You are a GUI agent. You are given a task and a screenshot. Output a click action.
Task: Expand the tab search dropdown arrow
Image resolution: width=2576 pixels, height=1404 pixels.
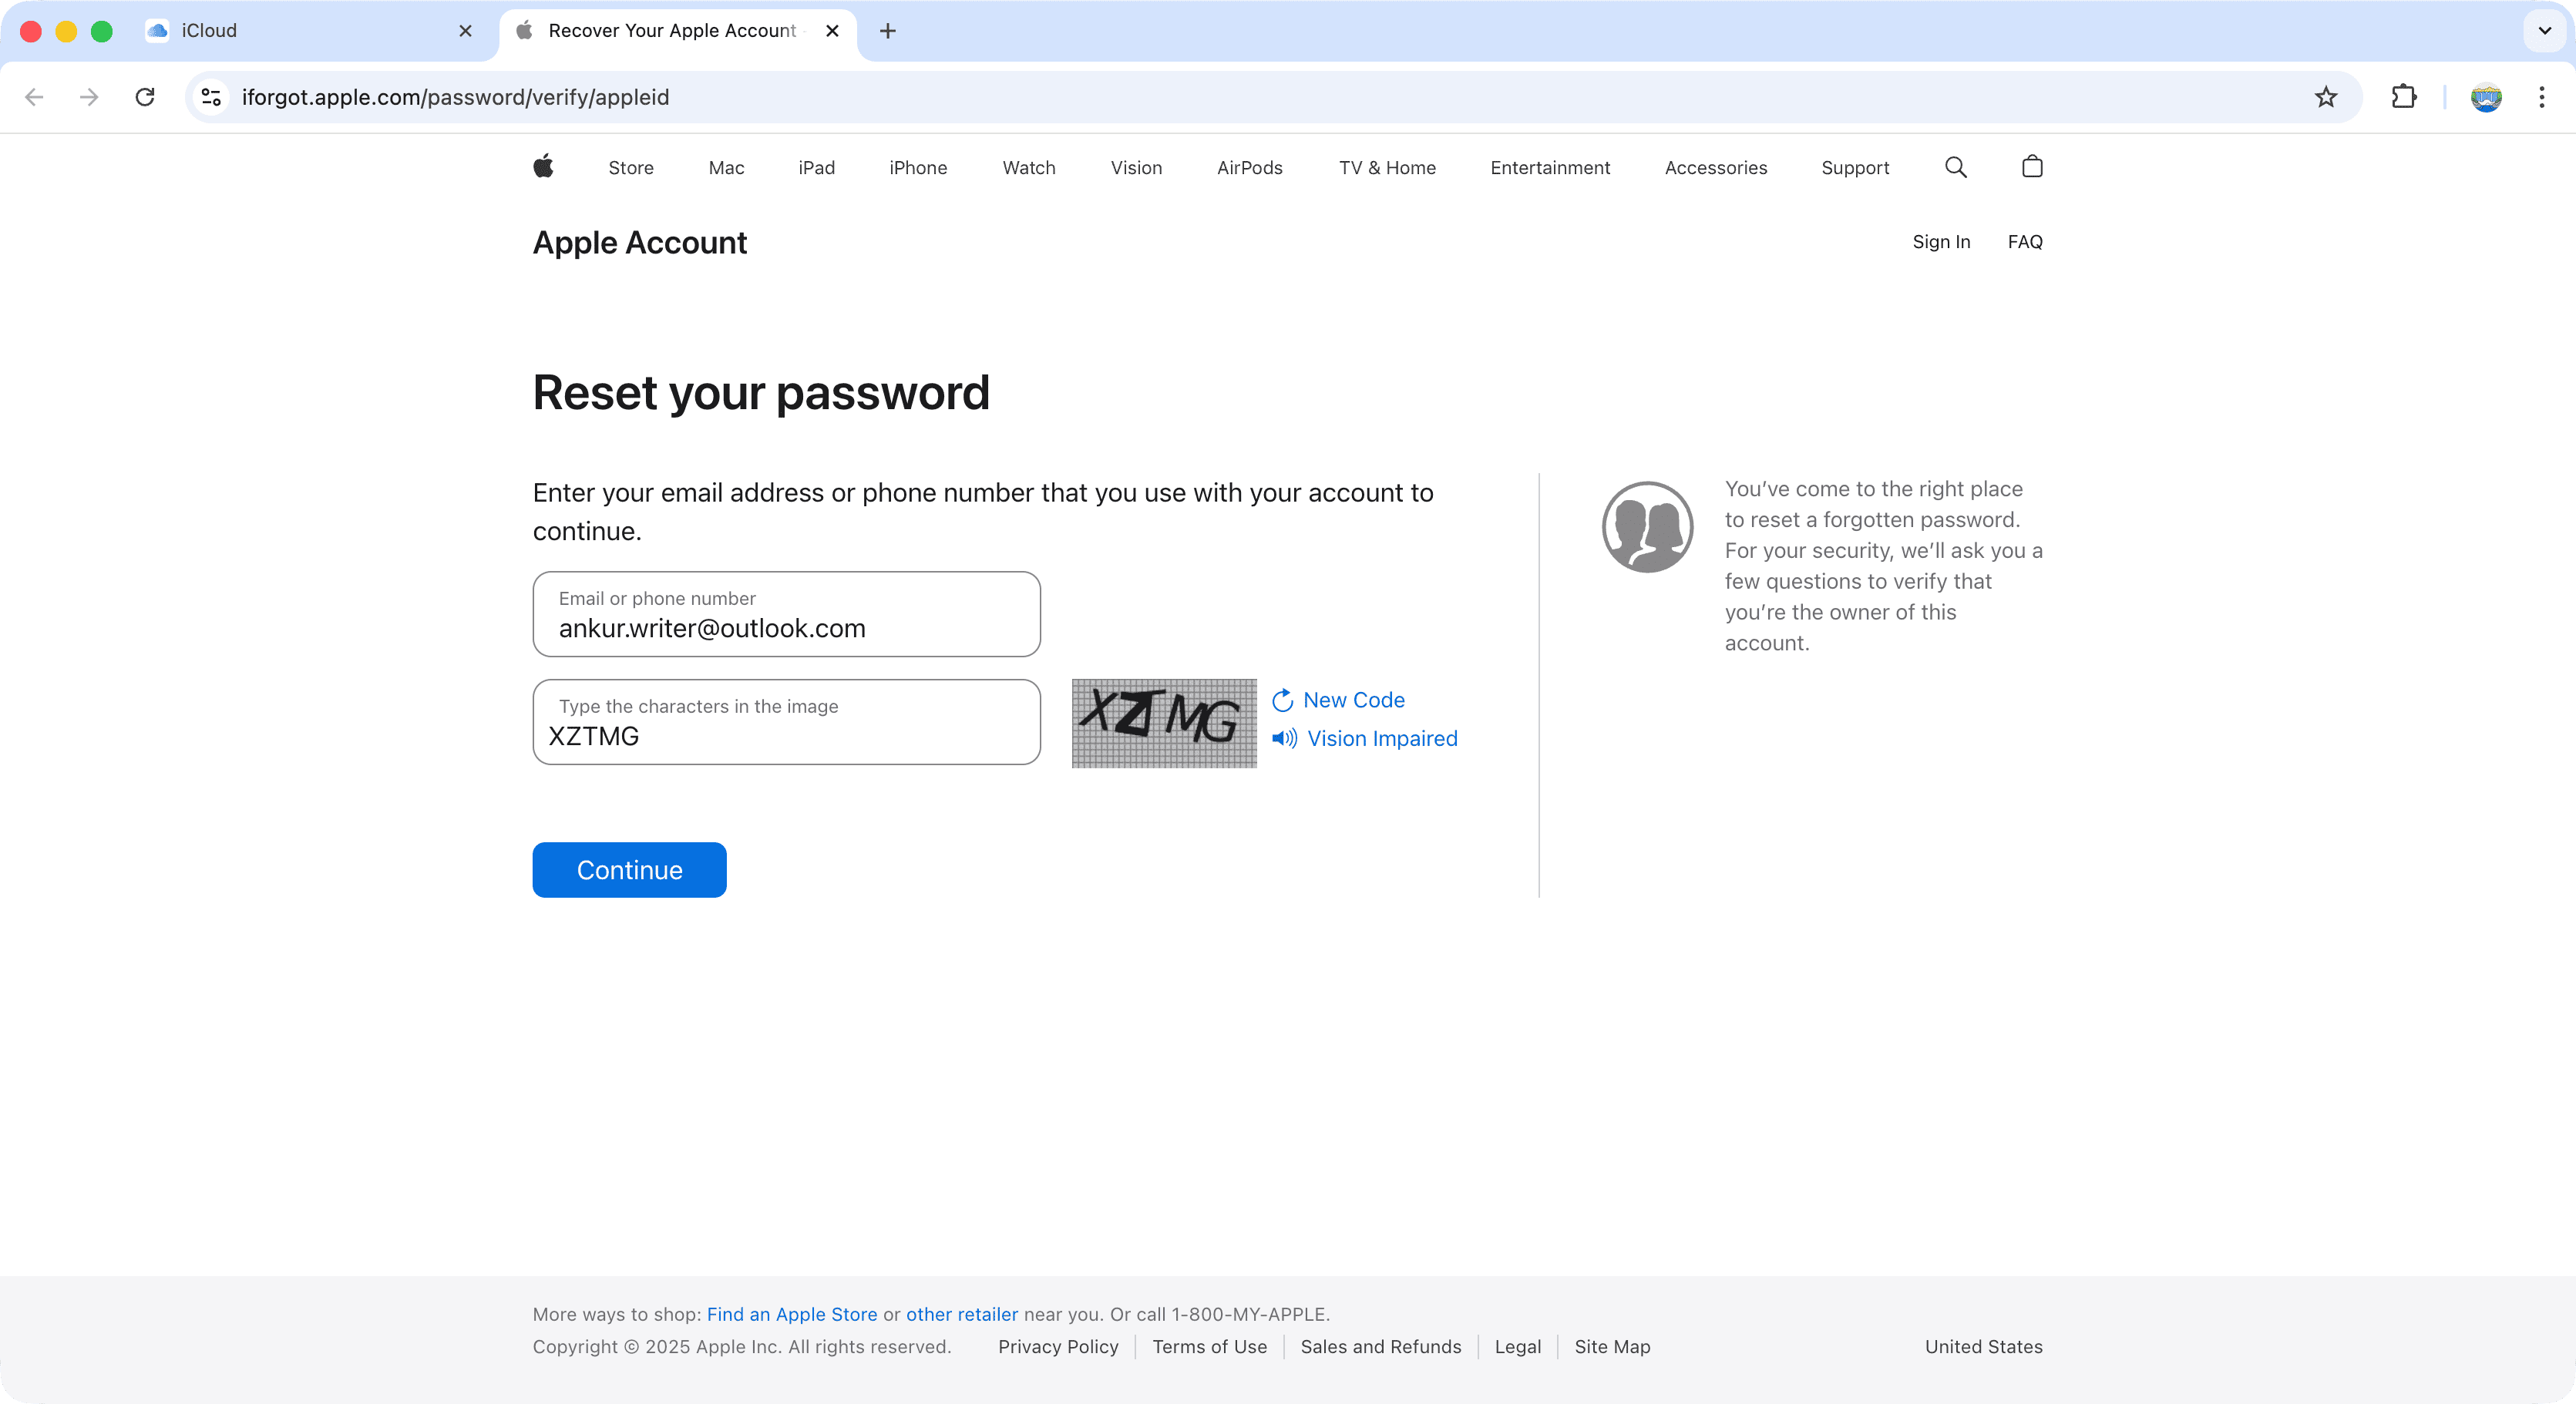coord(2544,31)
